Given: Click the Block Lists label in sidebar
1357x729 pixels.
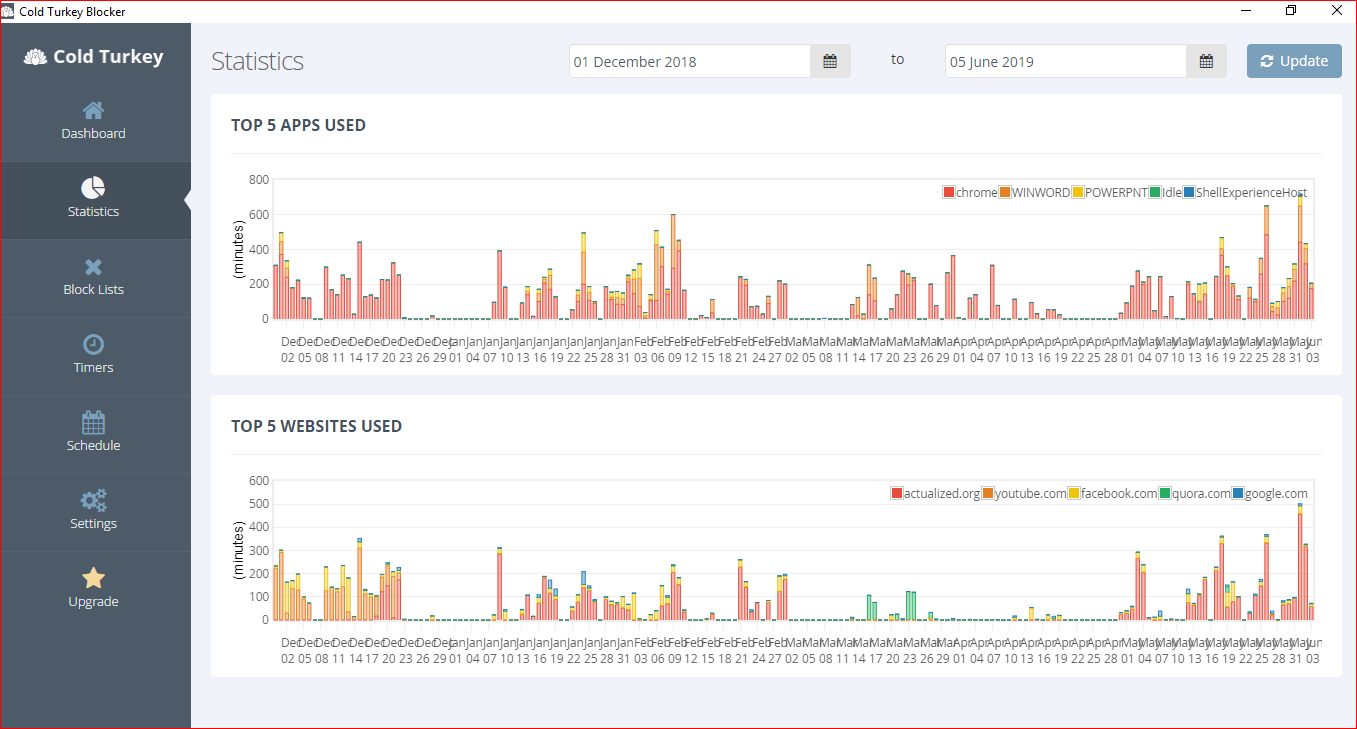Looking at the screenshot, I should [93, 290].
